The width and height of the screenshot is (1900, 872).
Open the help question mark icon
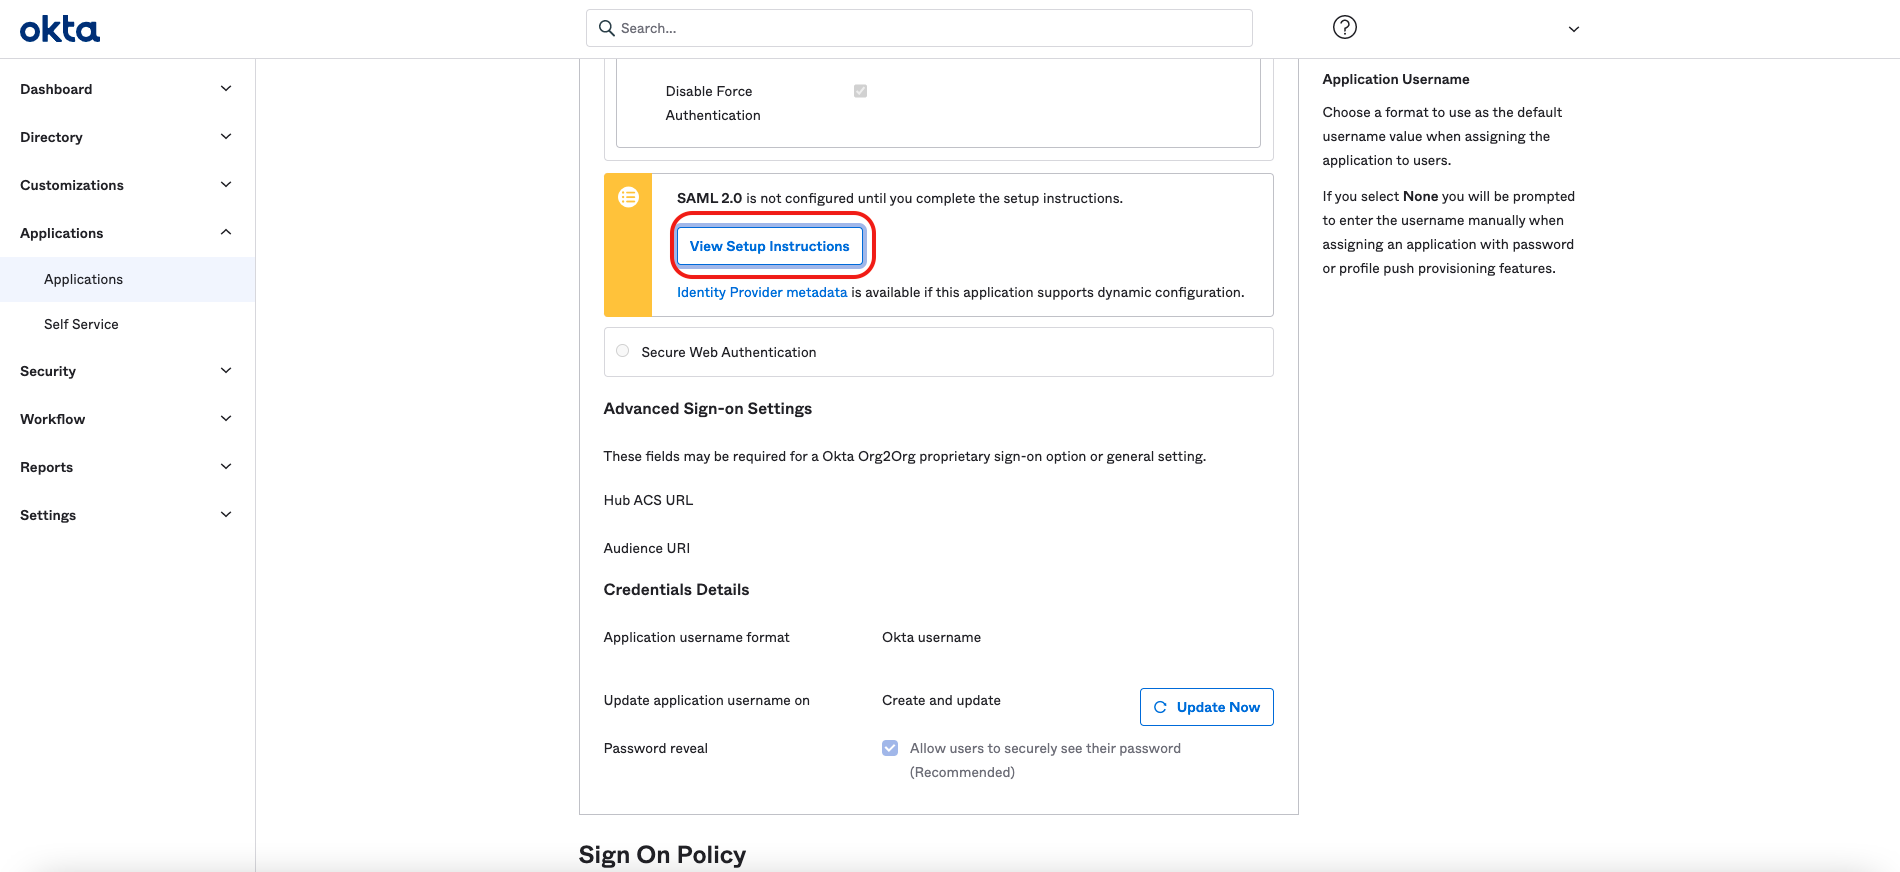[1345, 28]
